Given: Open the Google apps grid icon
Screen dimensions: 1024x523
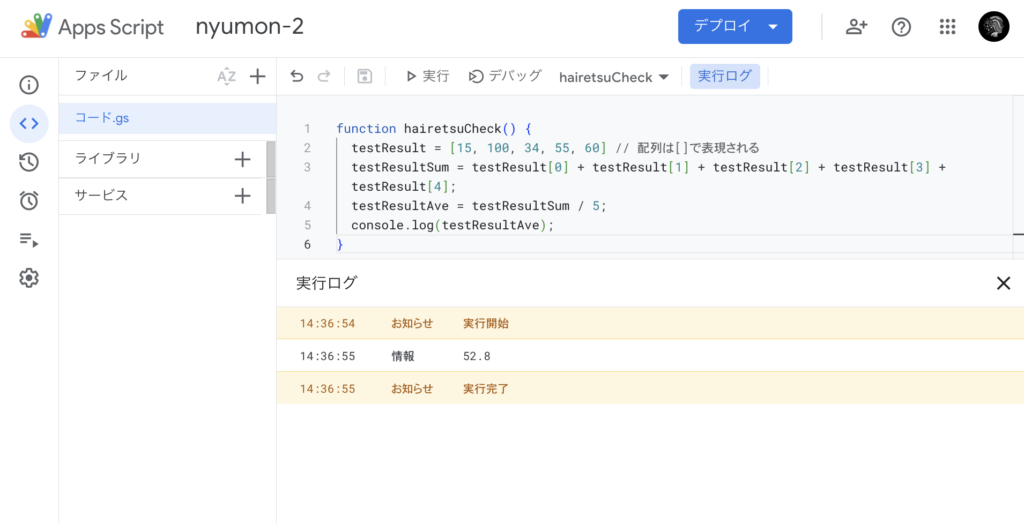Looking at the screenshot, I should point(947,27).
